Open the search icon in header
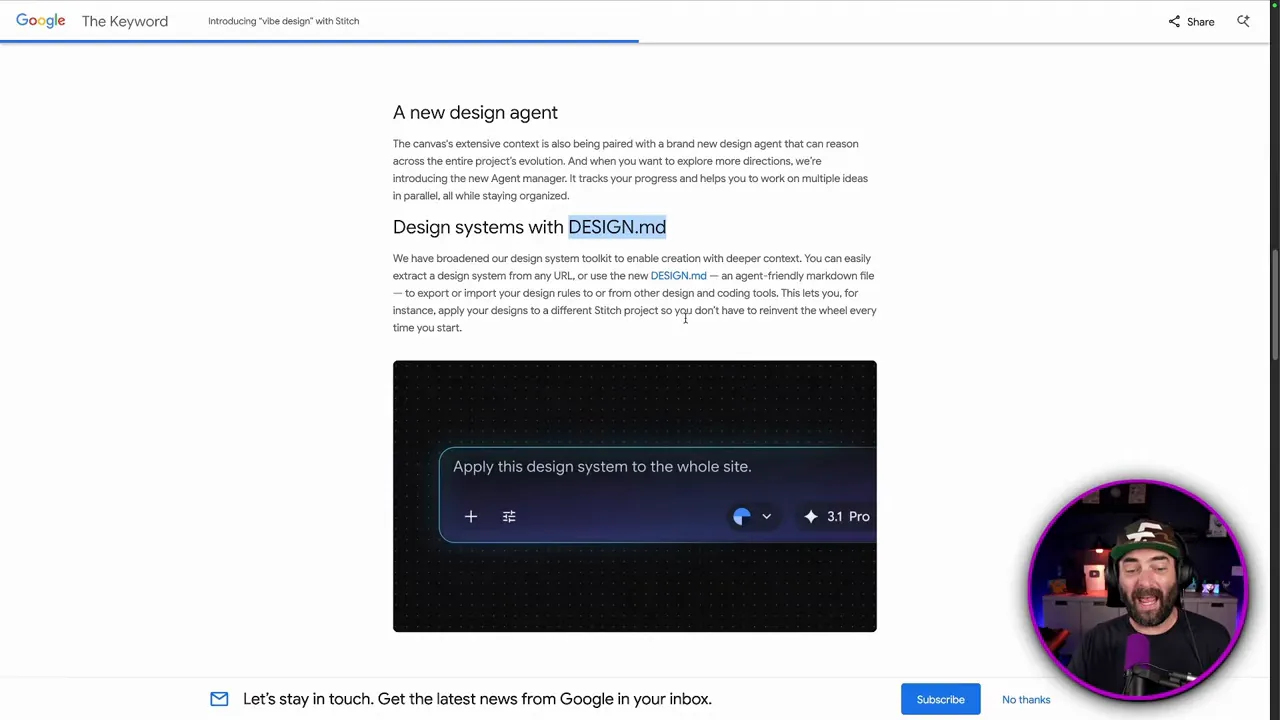 (x=1243, y=21)
